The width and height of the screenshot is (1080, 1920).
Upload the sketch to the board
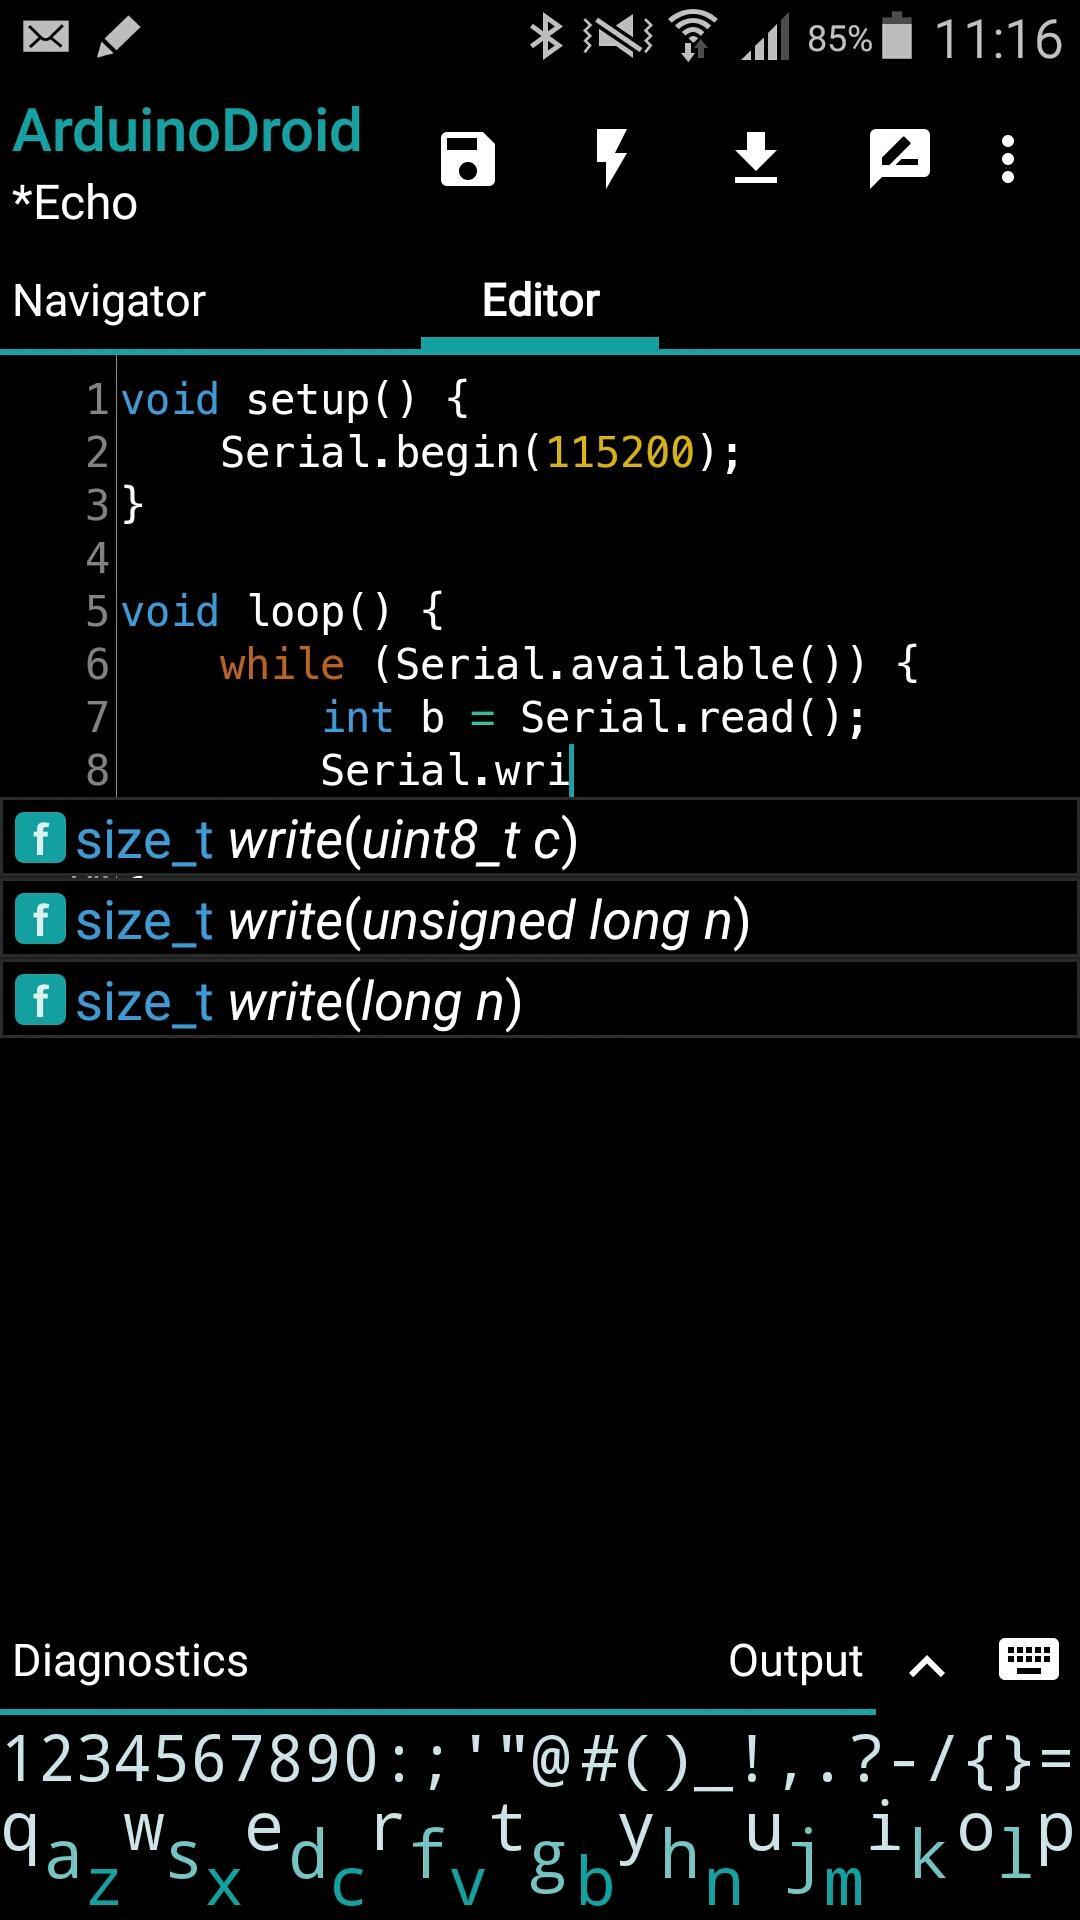tap(756, 156)
